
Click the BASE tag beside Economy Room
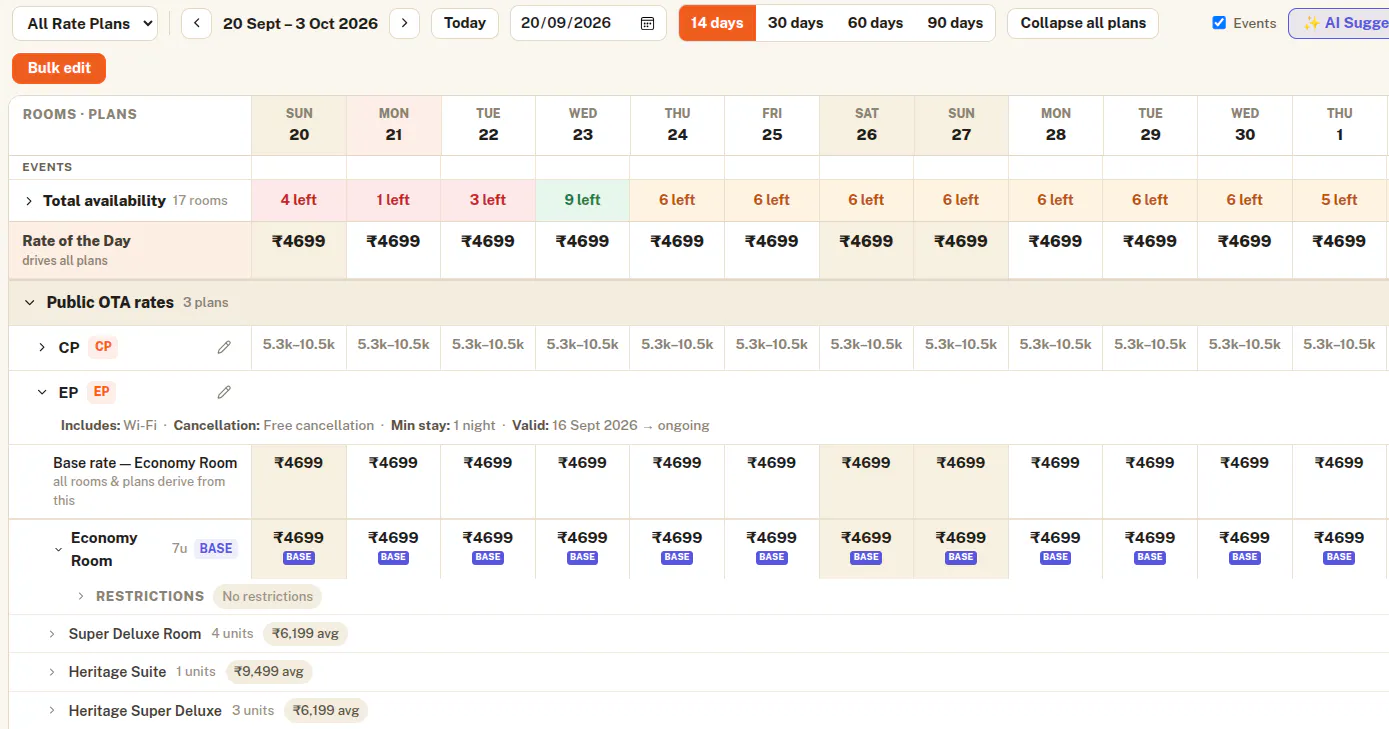click(x=216, y=549)
